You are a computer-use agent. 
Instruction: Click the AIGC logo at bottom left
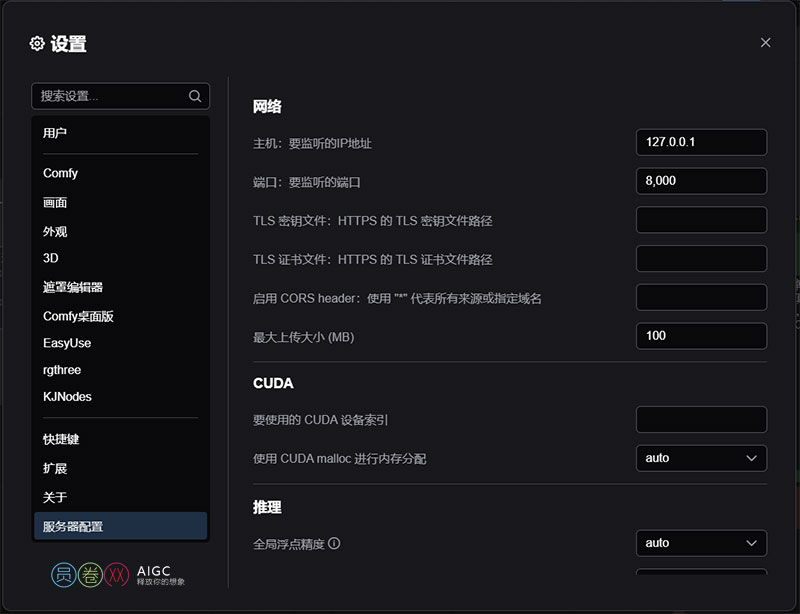click(x=118, y=575)
